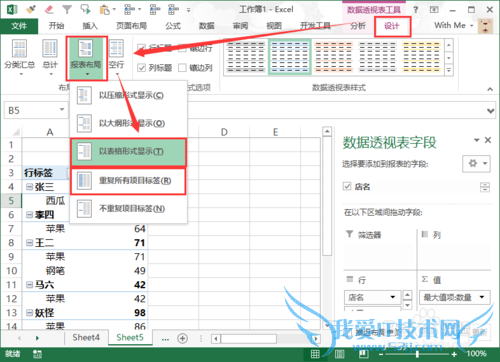Click the filter field-search icon beside 店名

click(485, 187)
